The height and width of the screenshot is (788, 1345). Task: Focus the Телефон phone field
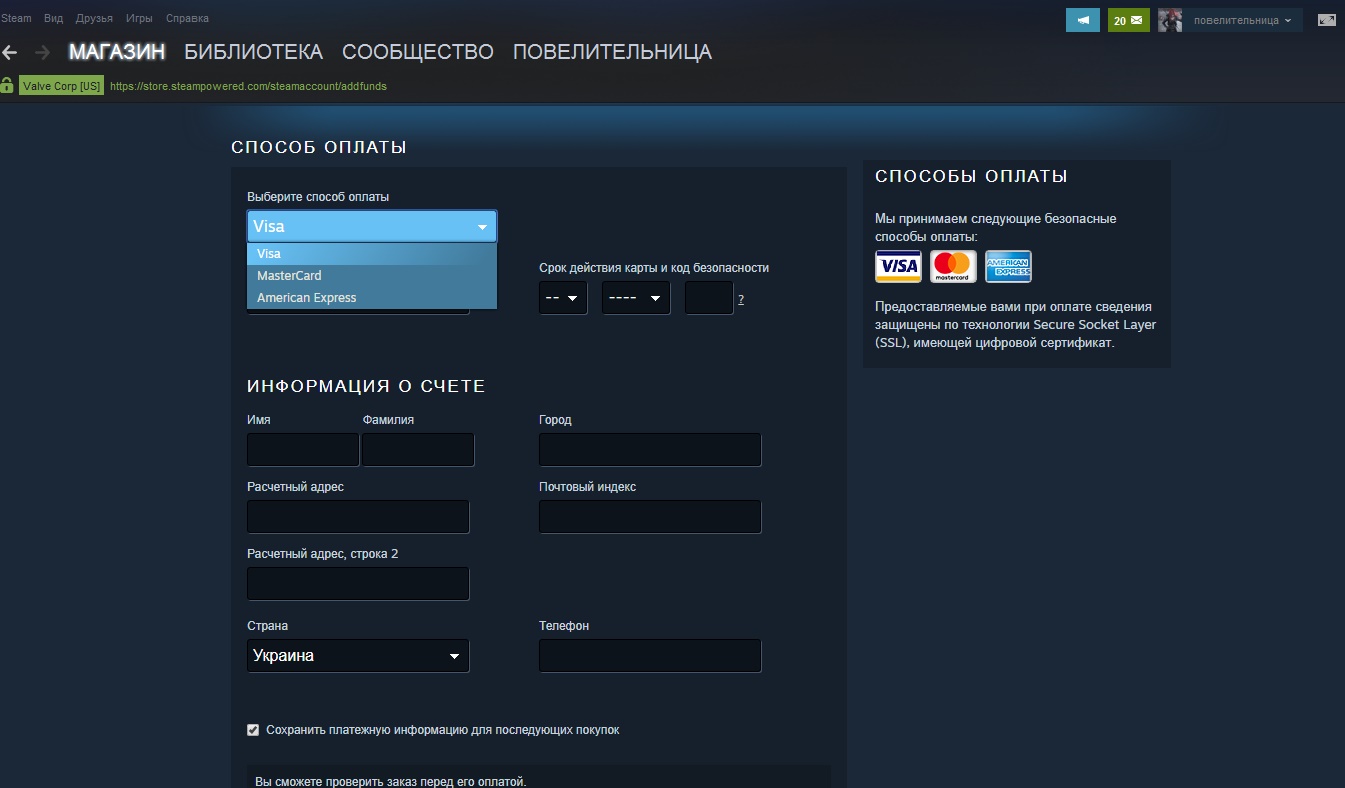pyautogui.click(x=650, y=656)
